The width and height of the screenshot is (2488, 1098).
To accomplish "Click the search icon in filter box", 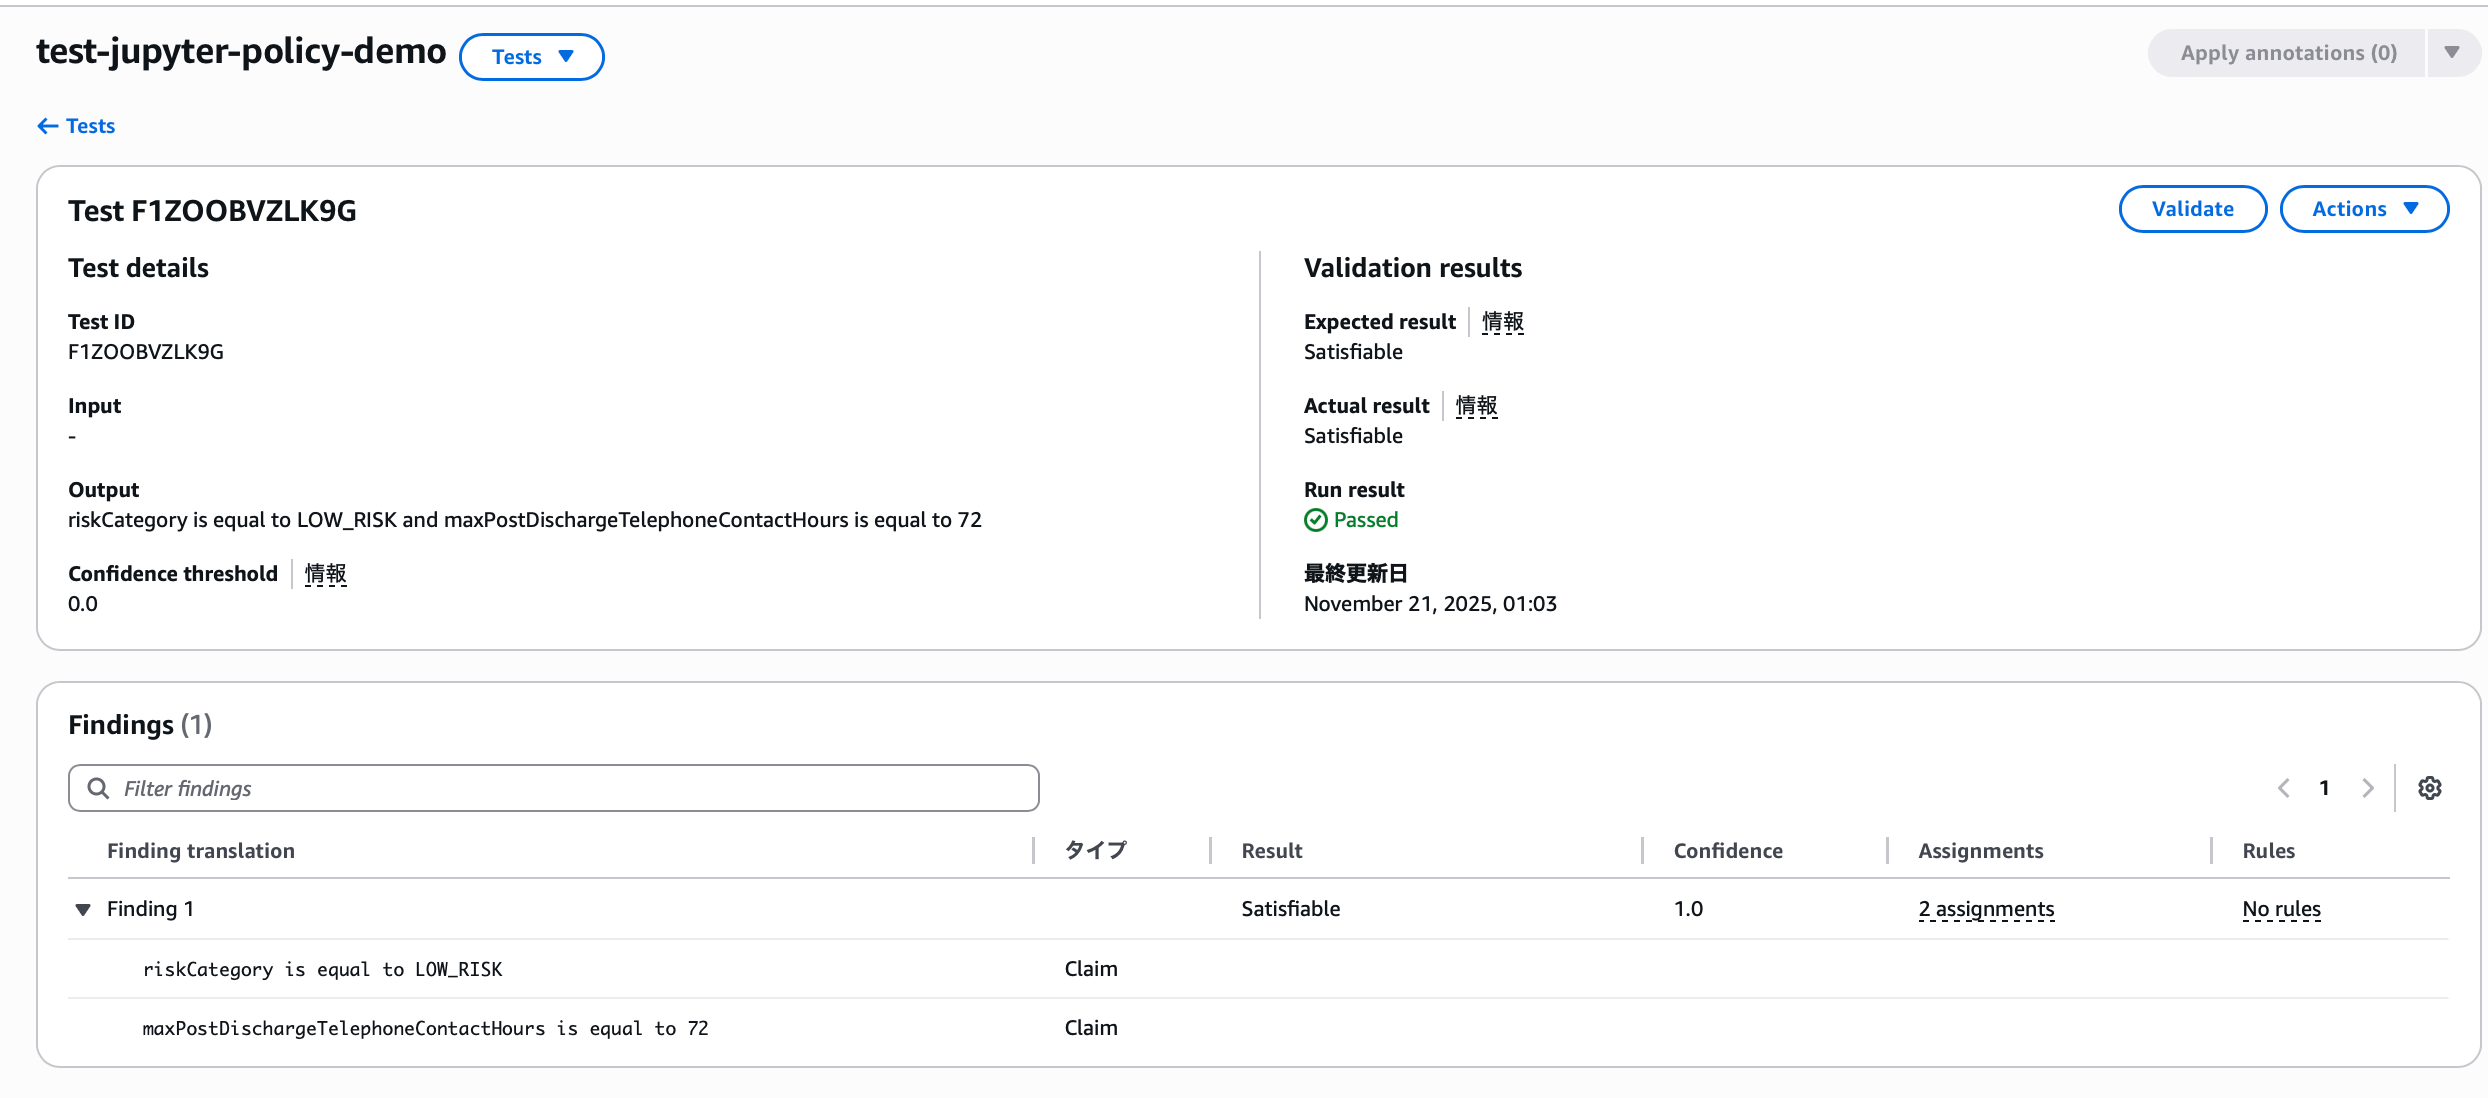I will (98, 788).
